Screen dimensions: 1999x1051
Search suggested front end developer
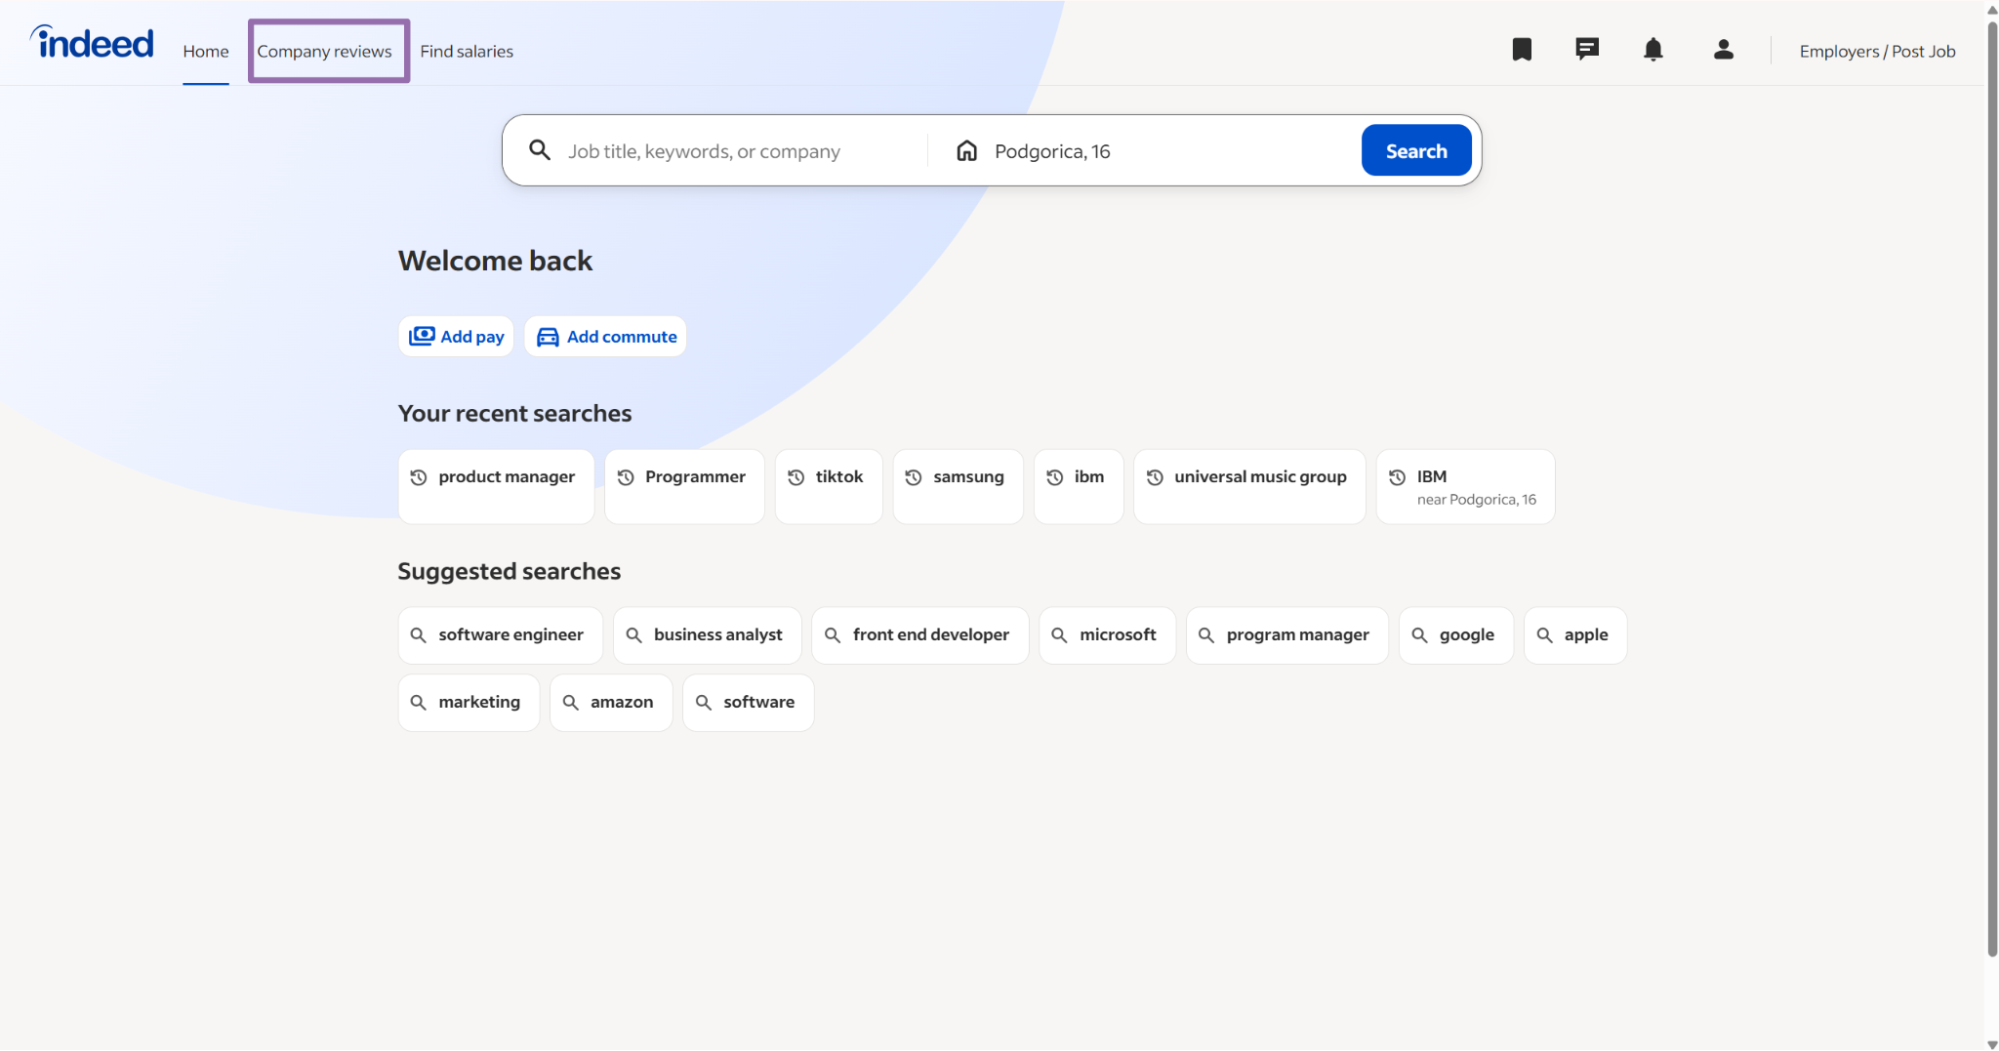(920, 635)
